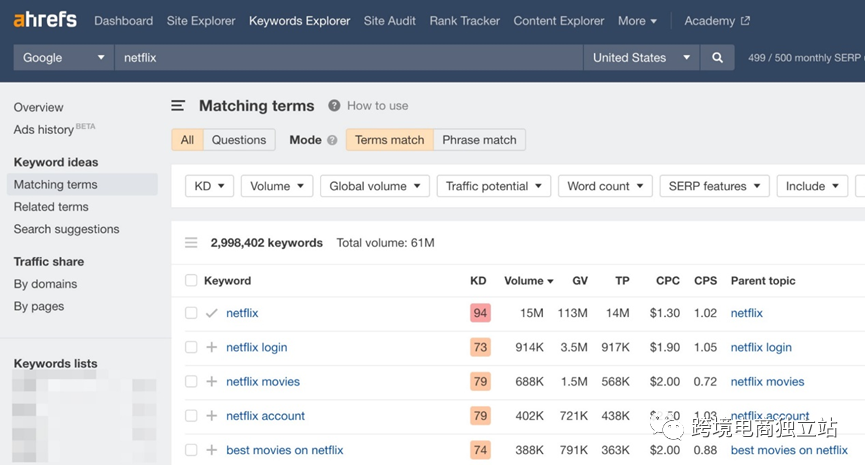The image size is (865, 465).
Task: Click the checkmark icon beside netflix keyword
Action: pos(211,313)
